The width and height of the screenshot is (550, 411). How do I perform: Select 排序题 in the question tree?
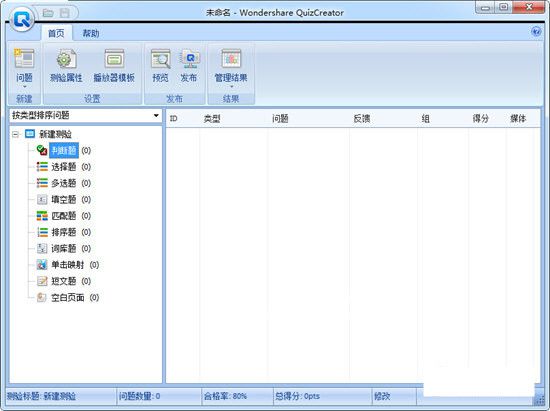click(x=64, y=232)
